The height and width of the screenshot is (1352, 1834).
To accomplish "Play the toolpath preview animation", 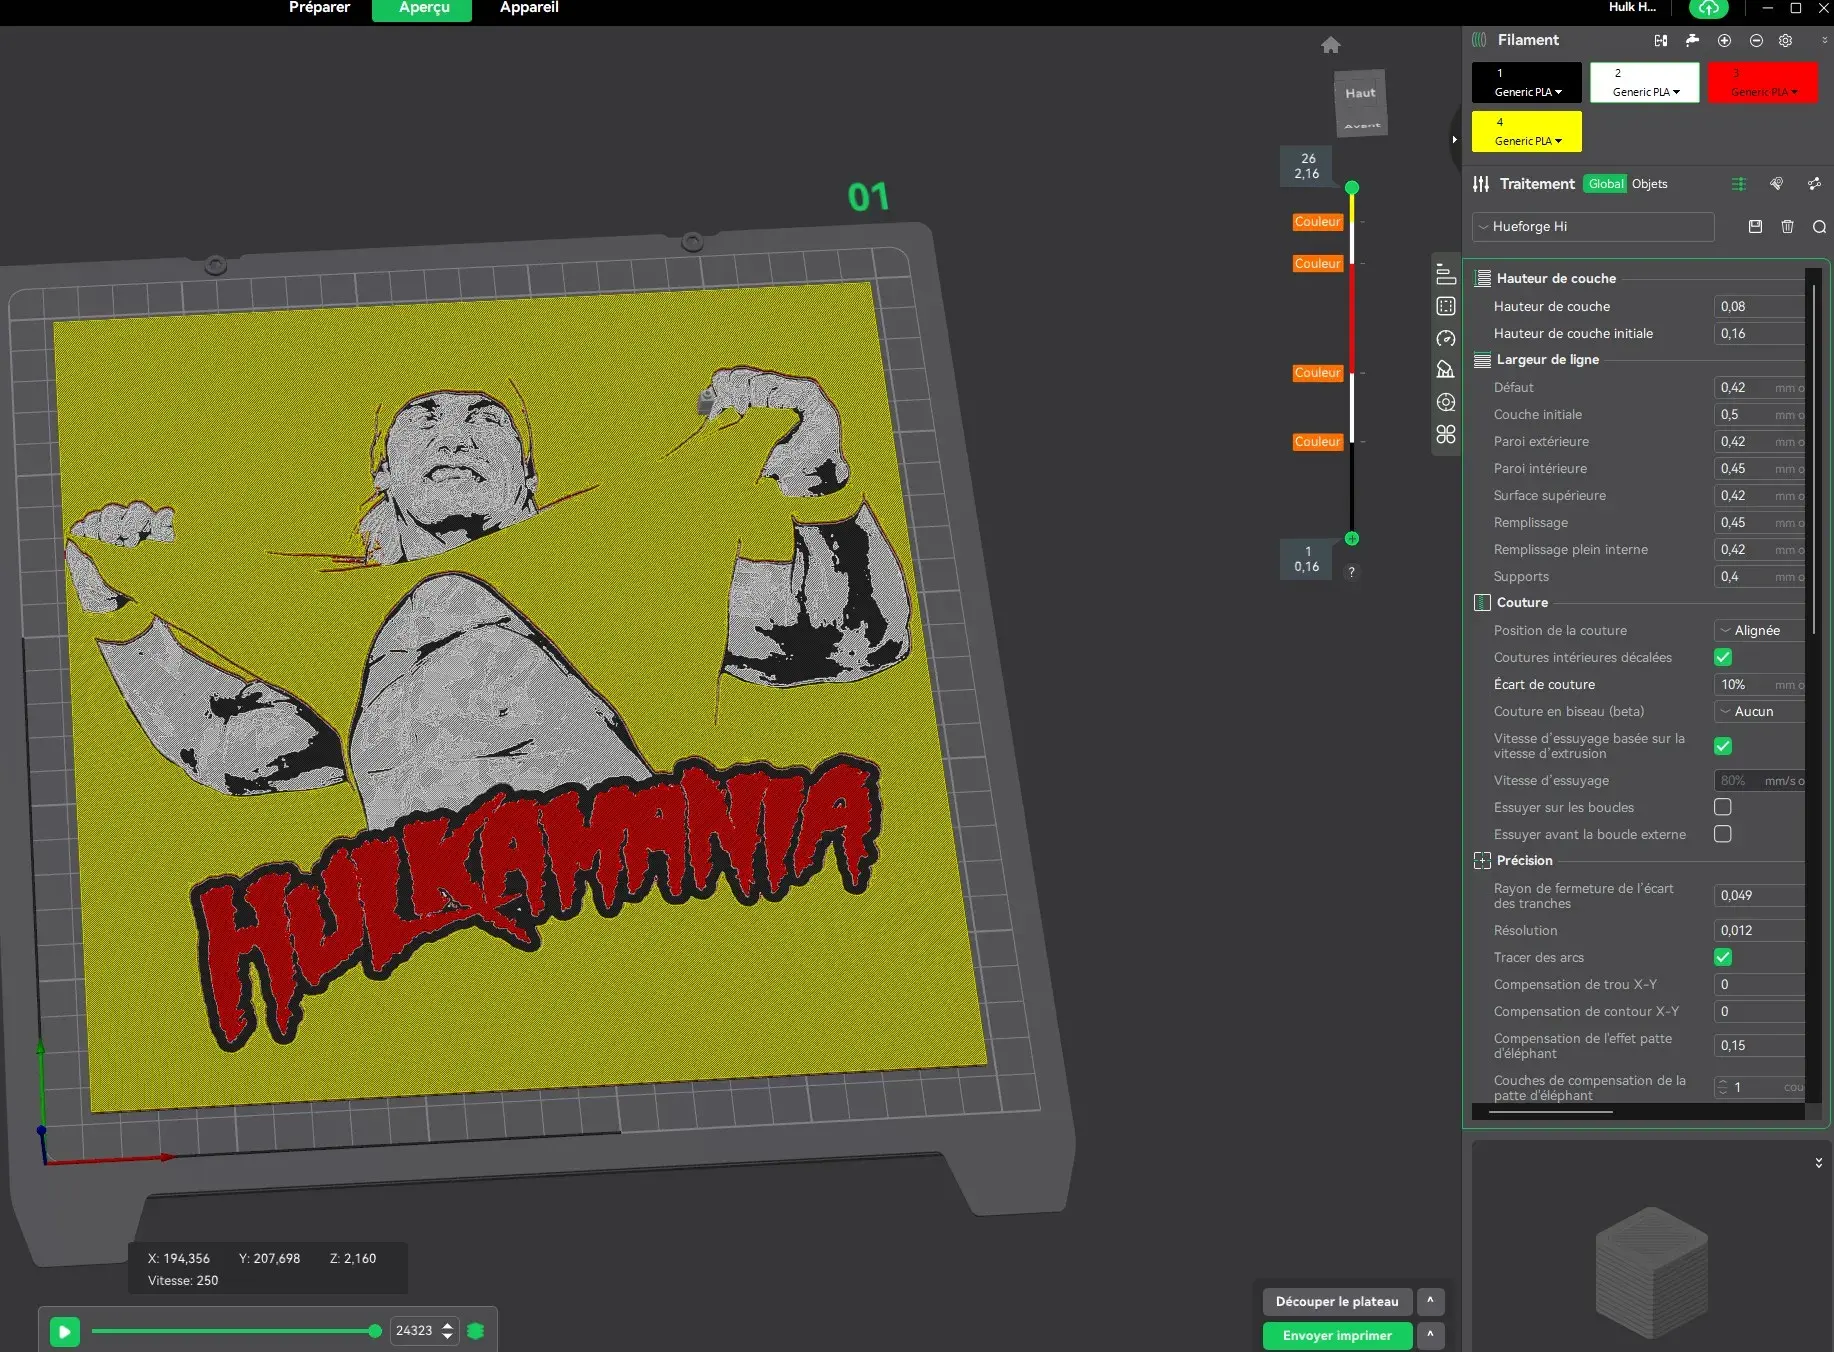I will 65,1332.
